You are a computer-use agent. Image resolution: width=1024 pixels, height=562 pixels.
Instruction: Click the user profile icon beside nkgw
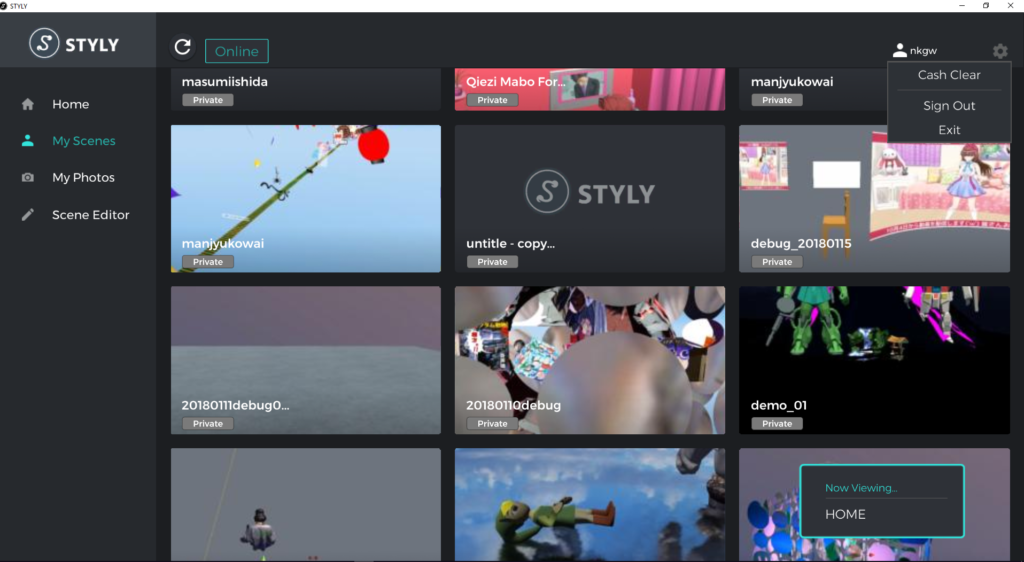tap(899, 50)
